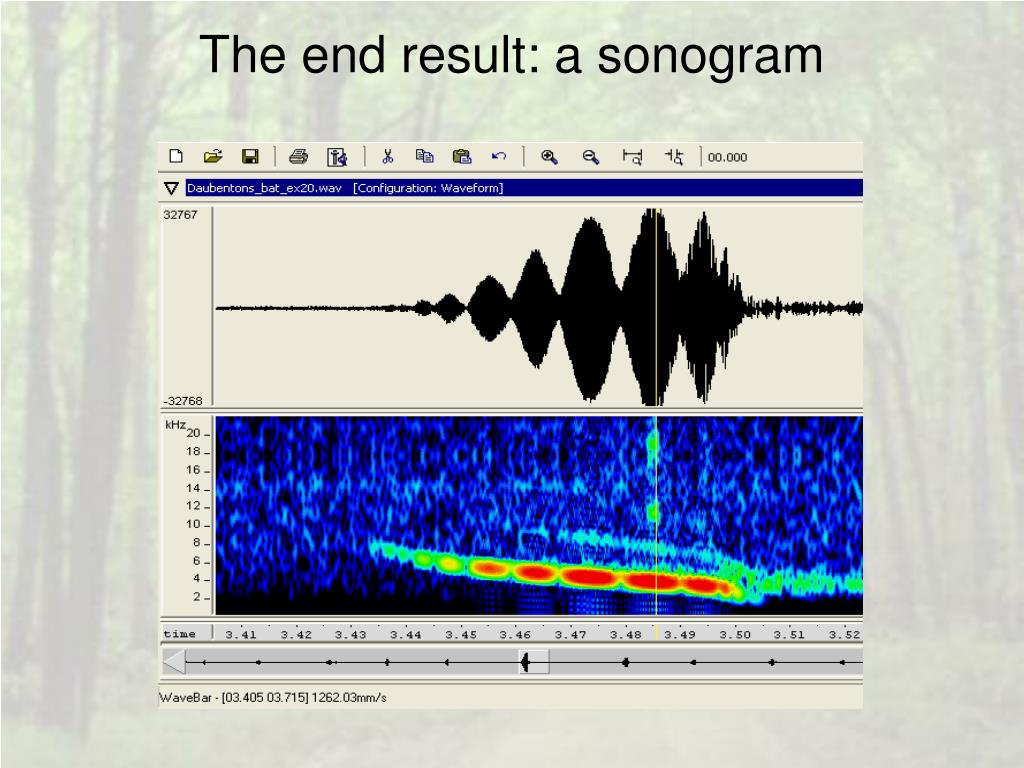
Task: Click the New file icon
Action: coord(176,156)
